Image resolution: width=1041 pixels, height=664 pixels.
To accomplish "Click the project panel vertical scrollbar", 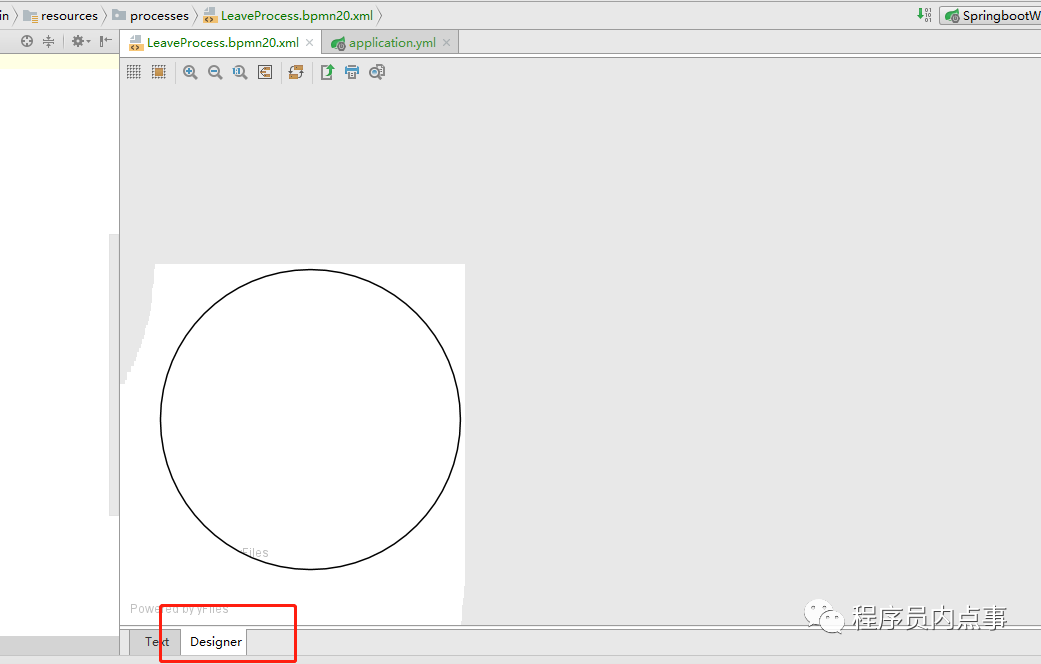I will tap(114, 374).
